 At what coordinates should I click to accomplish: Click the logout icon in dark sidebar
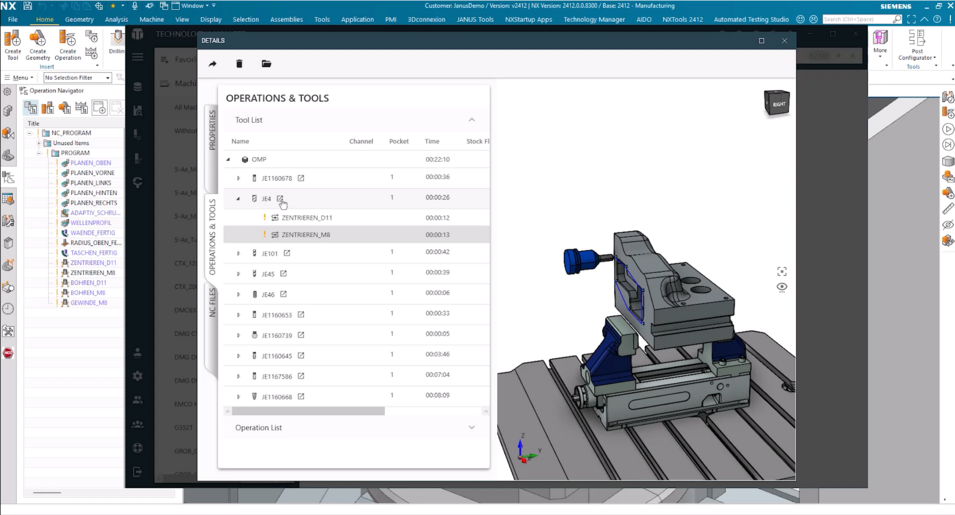click(x=138, y=472)
